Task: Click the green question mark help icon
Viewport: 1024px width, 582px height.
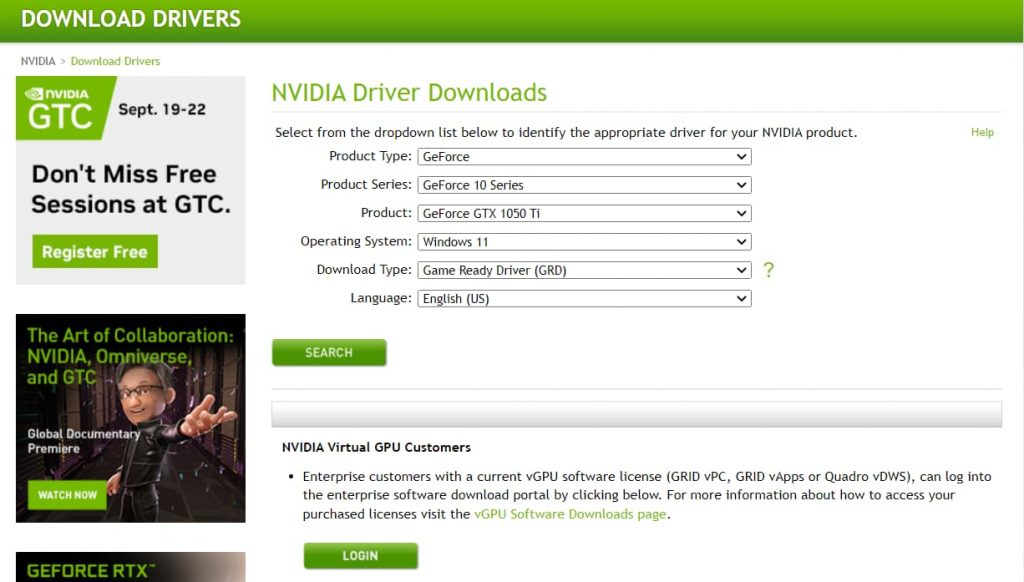Action: (769, 270)
